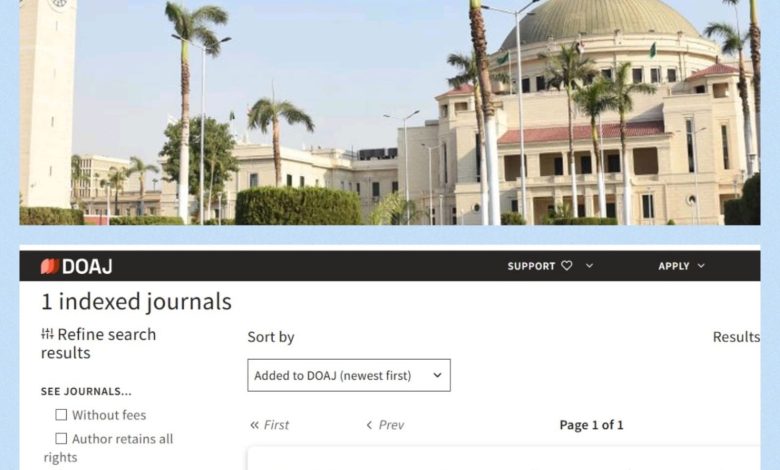Viewport: 780px width, 470px height.
Task: Open the Support menu item
Action: click(531, 266)
